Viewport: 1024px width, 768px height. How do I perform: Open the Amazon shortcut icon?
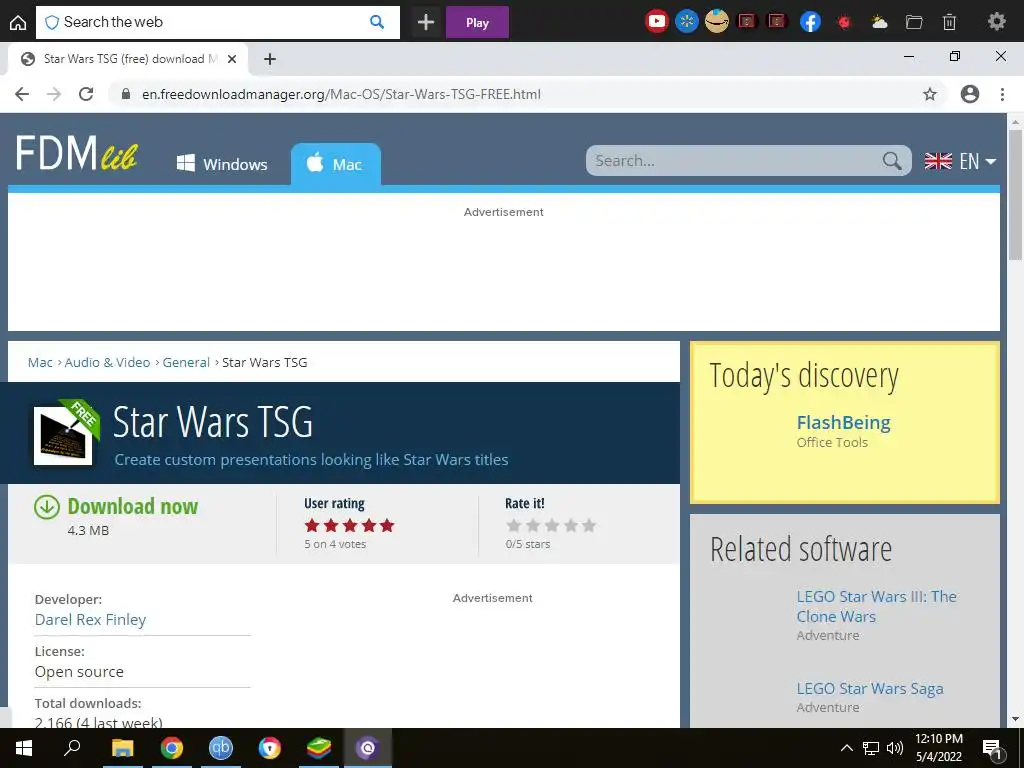(716, 22)
